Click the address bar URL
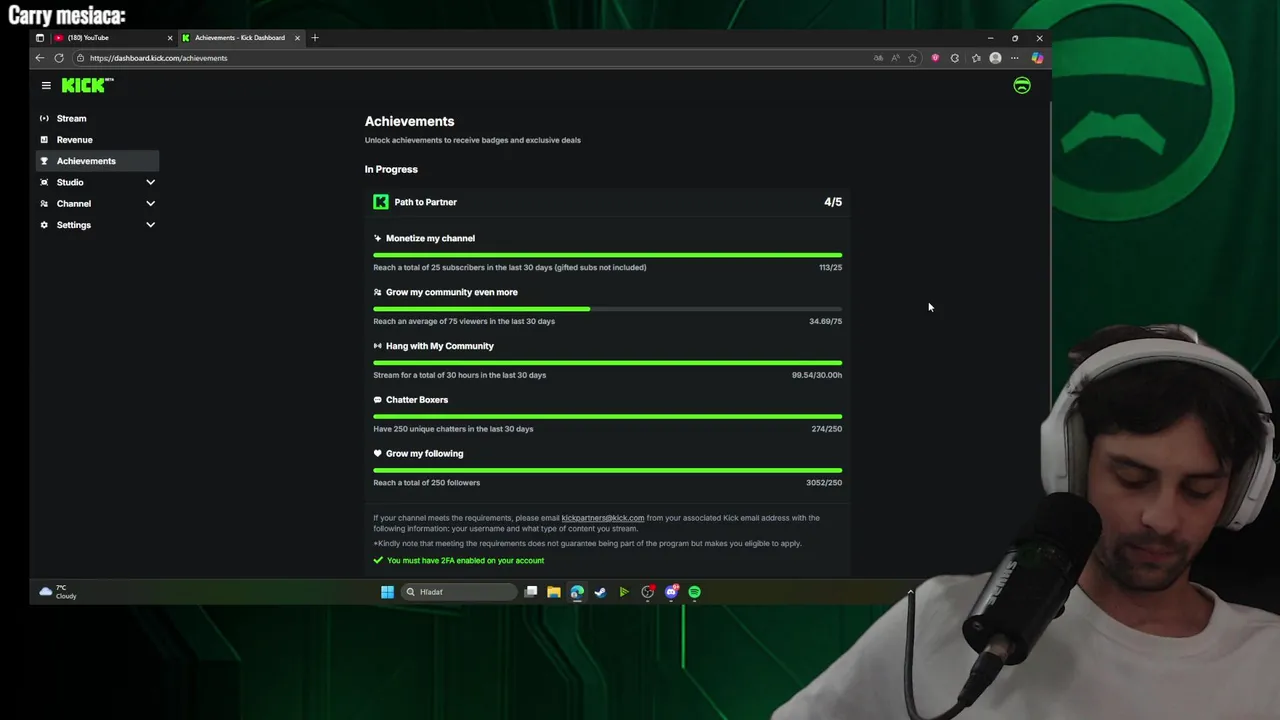This screenshot has width=1280, height=720. point(158,58)
